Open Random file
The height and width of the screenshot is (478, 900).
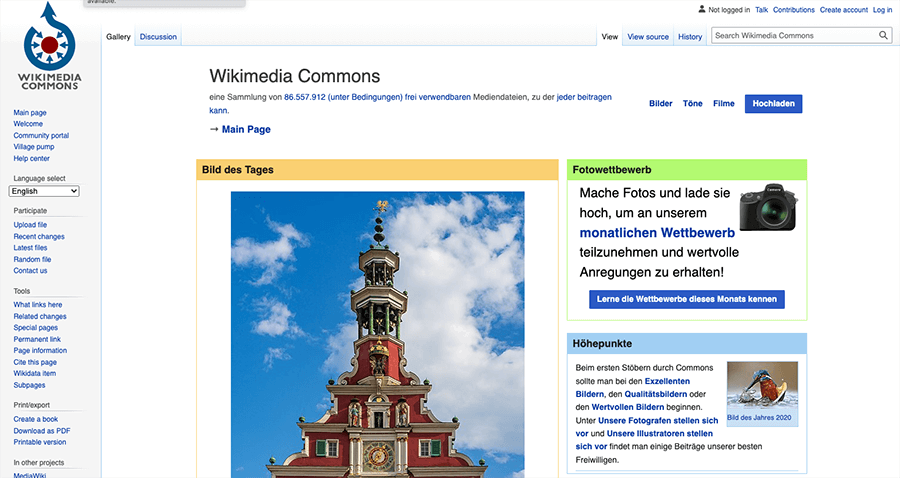point(32,259)
